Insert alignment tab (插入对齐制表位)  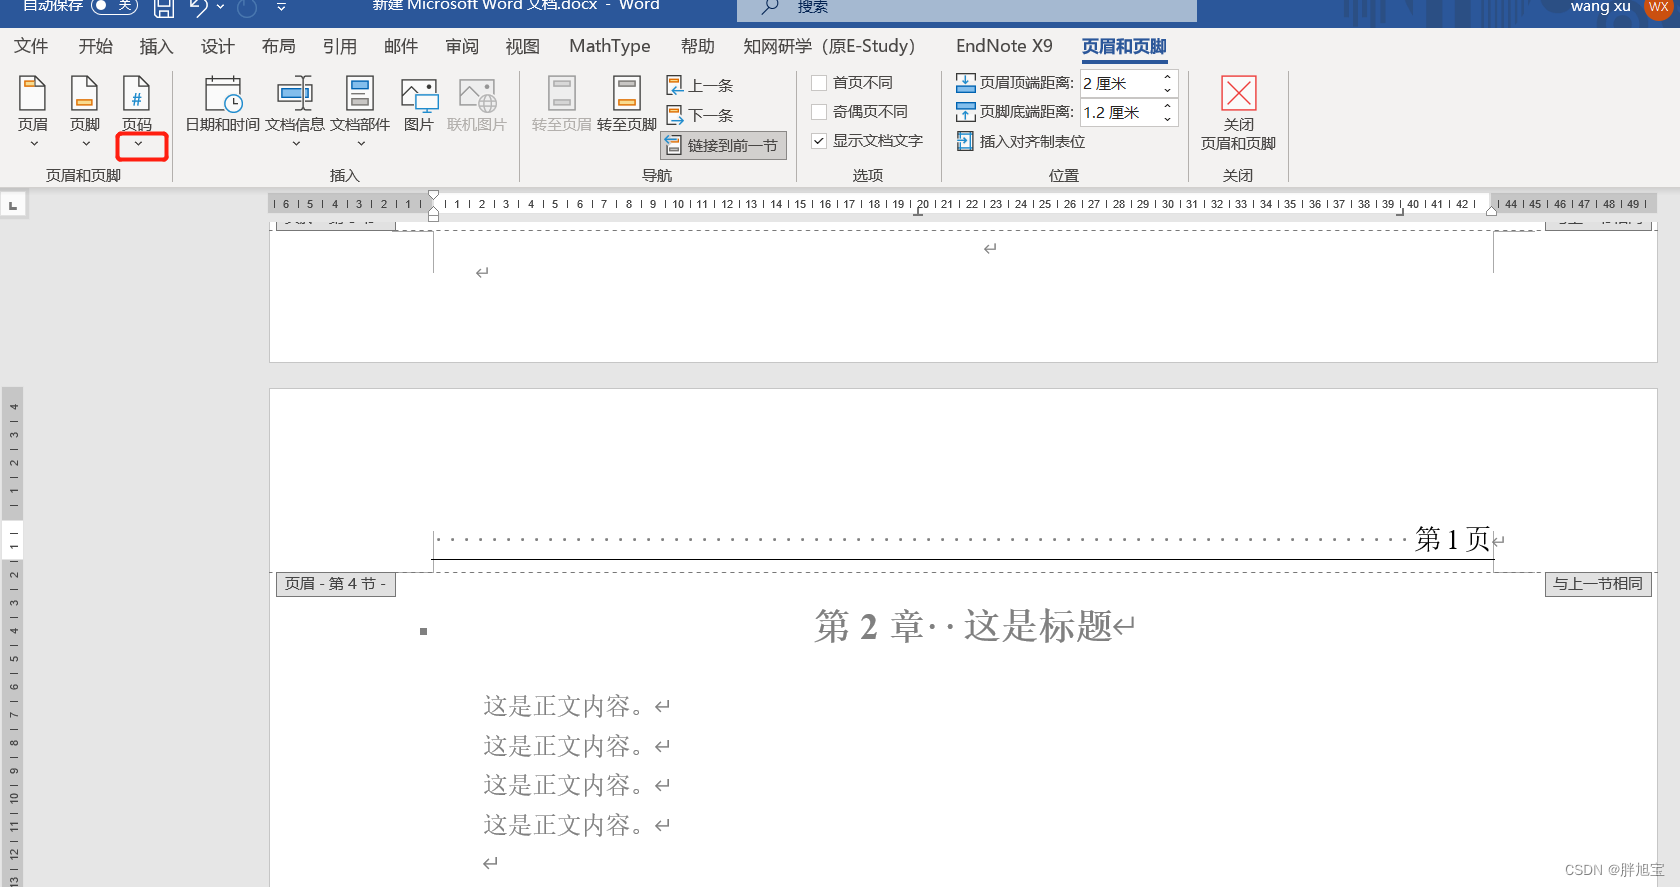coord(1021,141)
